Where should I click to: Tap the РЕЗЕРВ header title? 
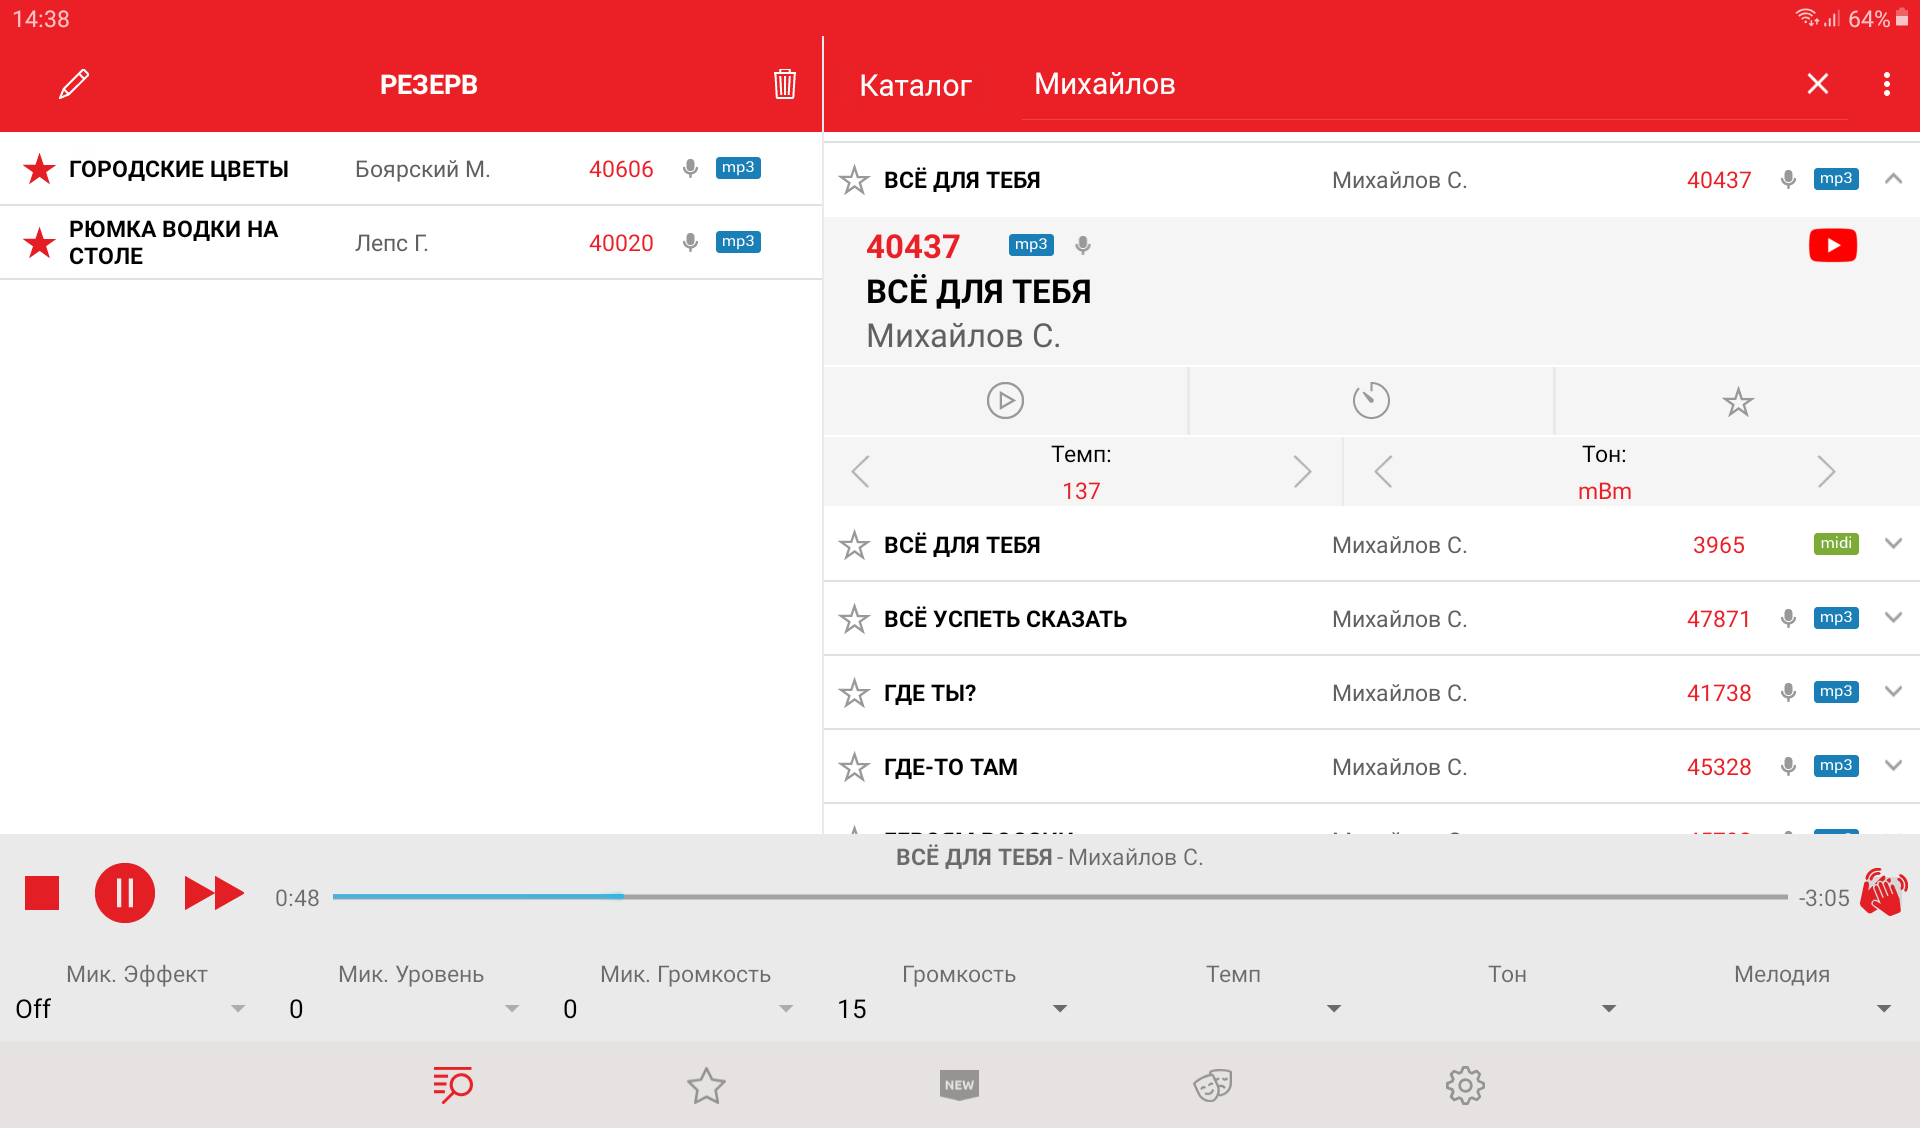pyautogui.click(x=428, y=85)
